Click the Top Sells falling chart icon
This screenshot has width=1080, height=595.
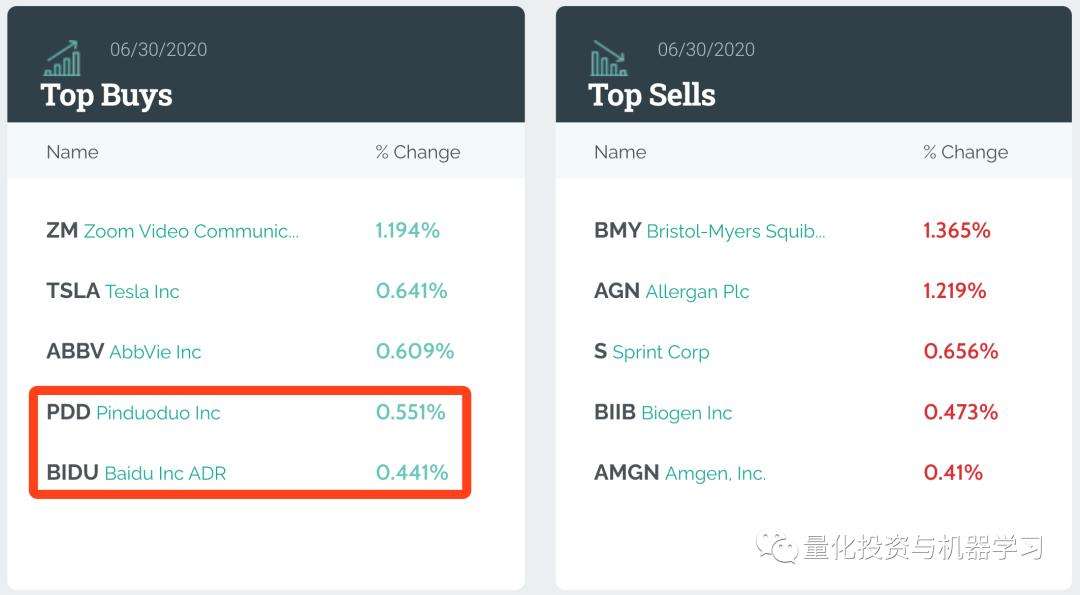(x=609, y=59)
